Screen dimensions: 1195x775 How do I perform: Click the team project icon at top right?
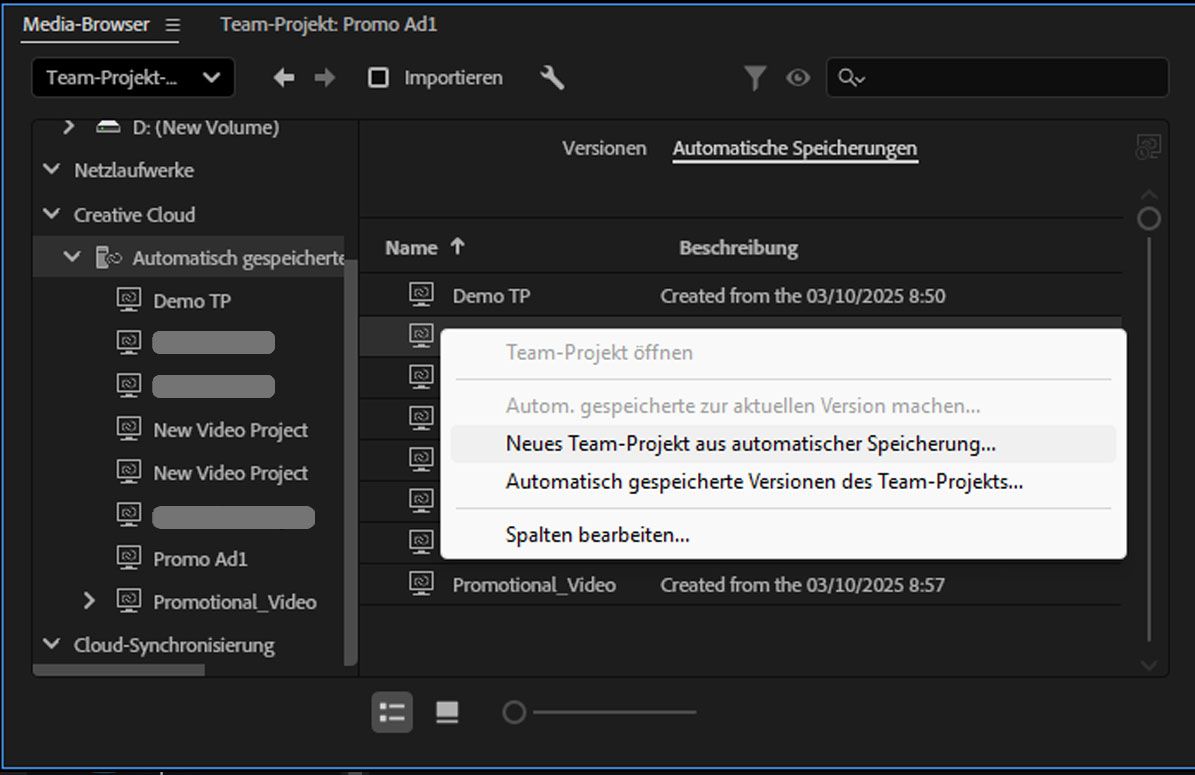click(x=1148, y=148)
